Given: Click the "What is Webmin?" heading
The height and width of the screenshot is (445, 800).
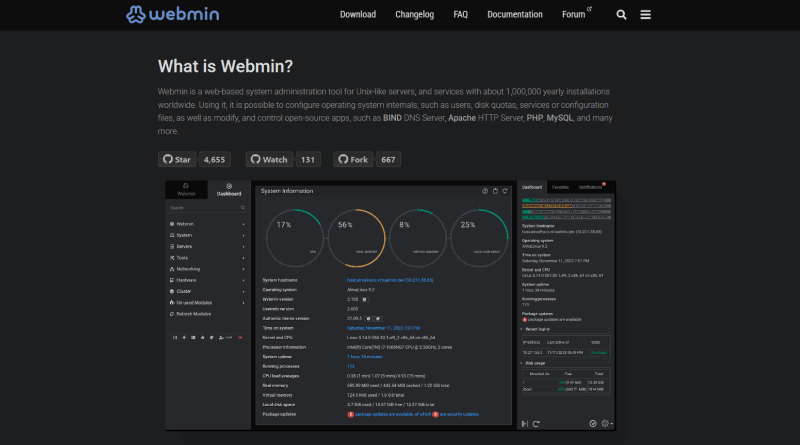Looking at the screenshot, I should pos(225,66).
